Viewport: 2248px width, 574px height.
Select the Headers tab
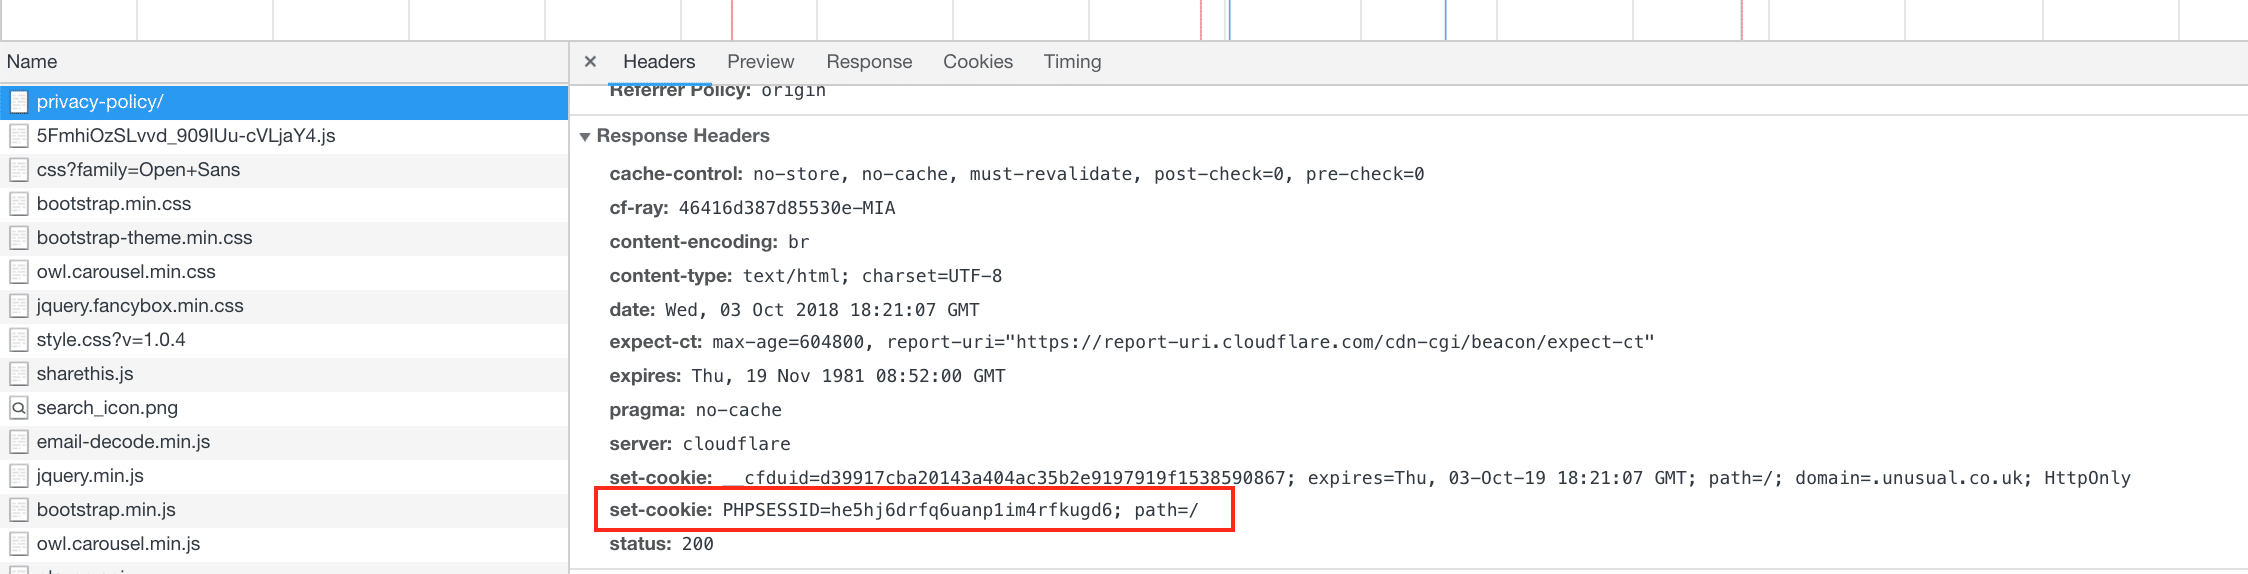pyautogui.click(x=658, y=62)
